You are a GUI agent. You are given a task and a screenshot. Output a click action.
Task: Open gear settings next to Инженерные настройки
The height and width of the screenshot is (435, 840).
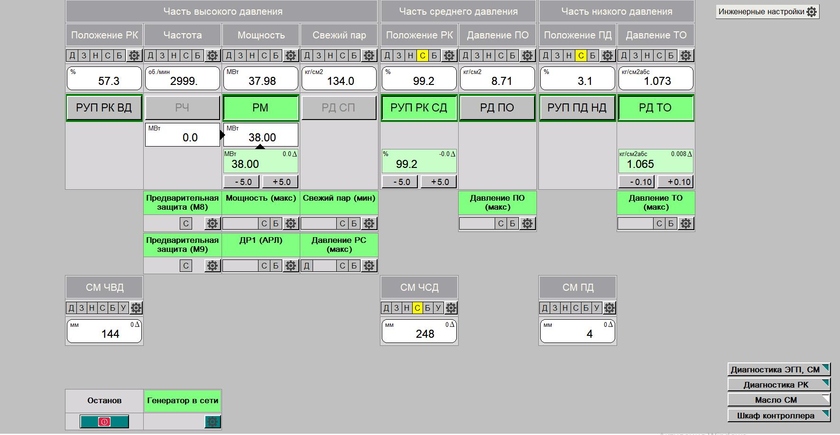(811, 12)
